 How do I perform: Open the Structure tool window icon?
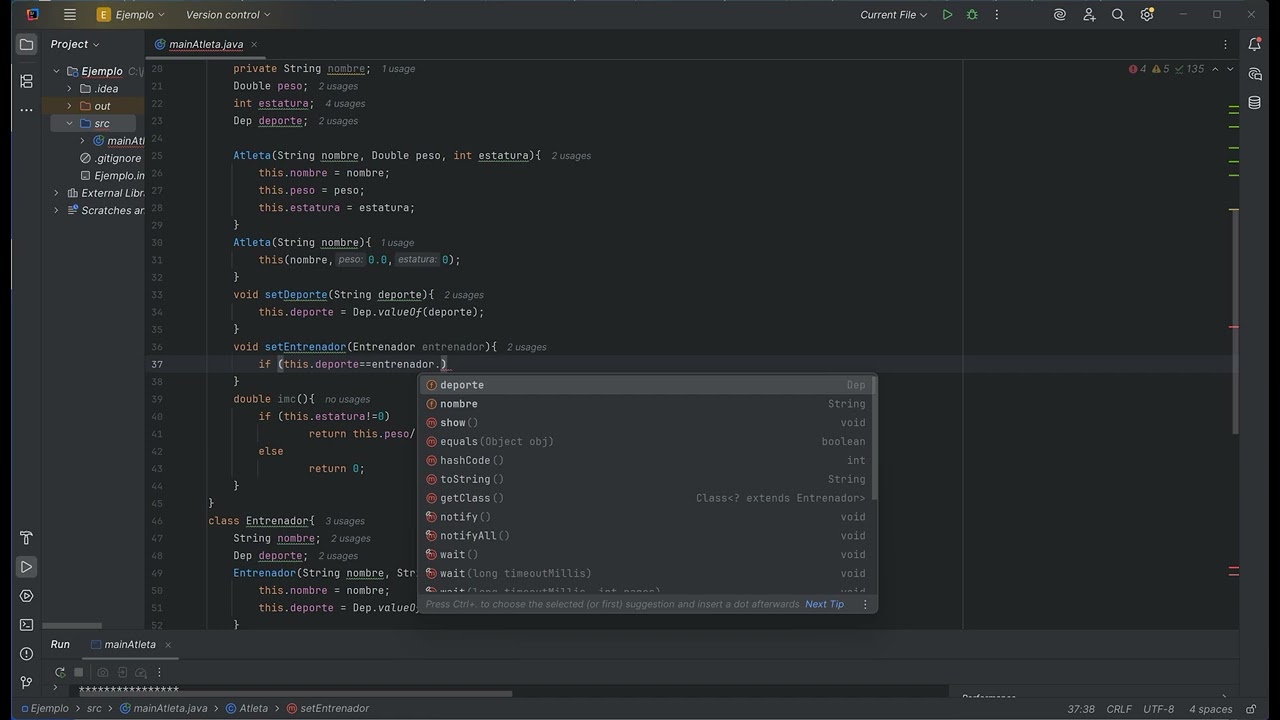click(26, 81)
